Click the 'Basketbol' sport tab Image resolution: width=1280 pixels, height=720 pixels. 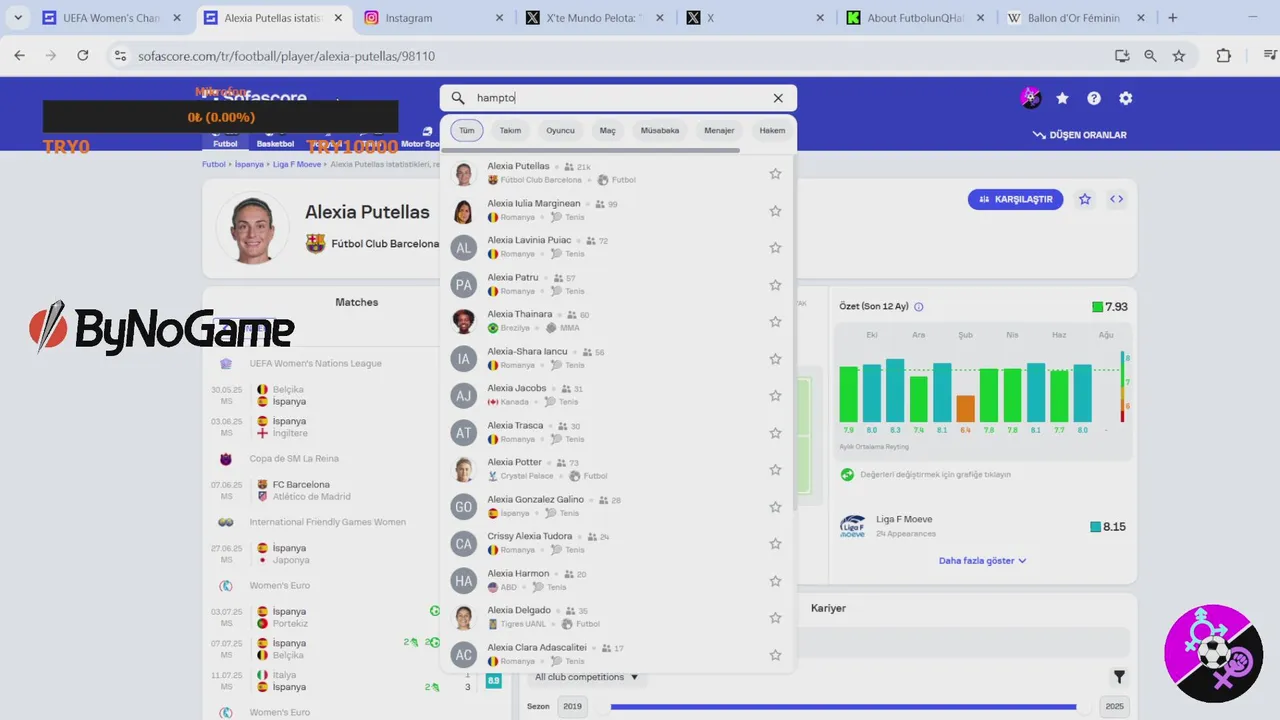(x=275, y=143)
